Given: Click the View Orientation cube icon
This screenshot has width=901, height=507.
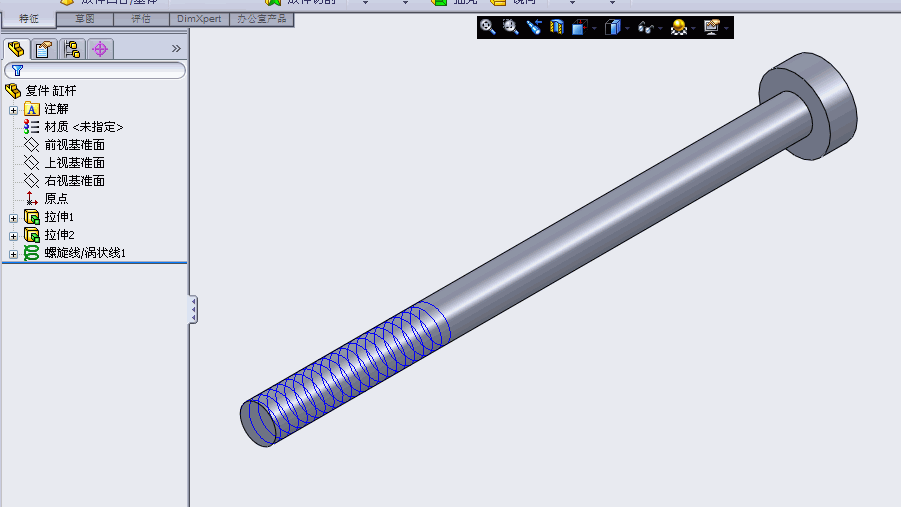Looking at the screenshot, I should (579, 27).
